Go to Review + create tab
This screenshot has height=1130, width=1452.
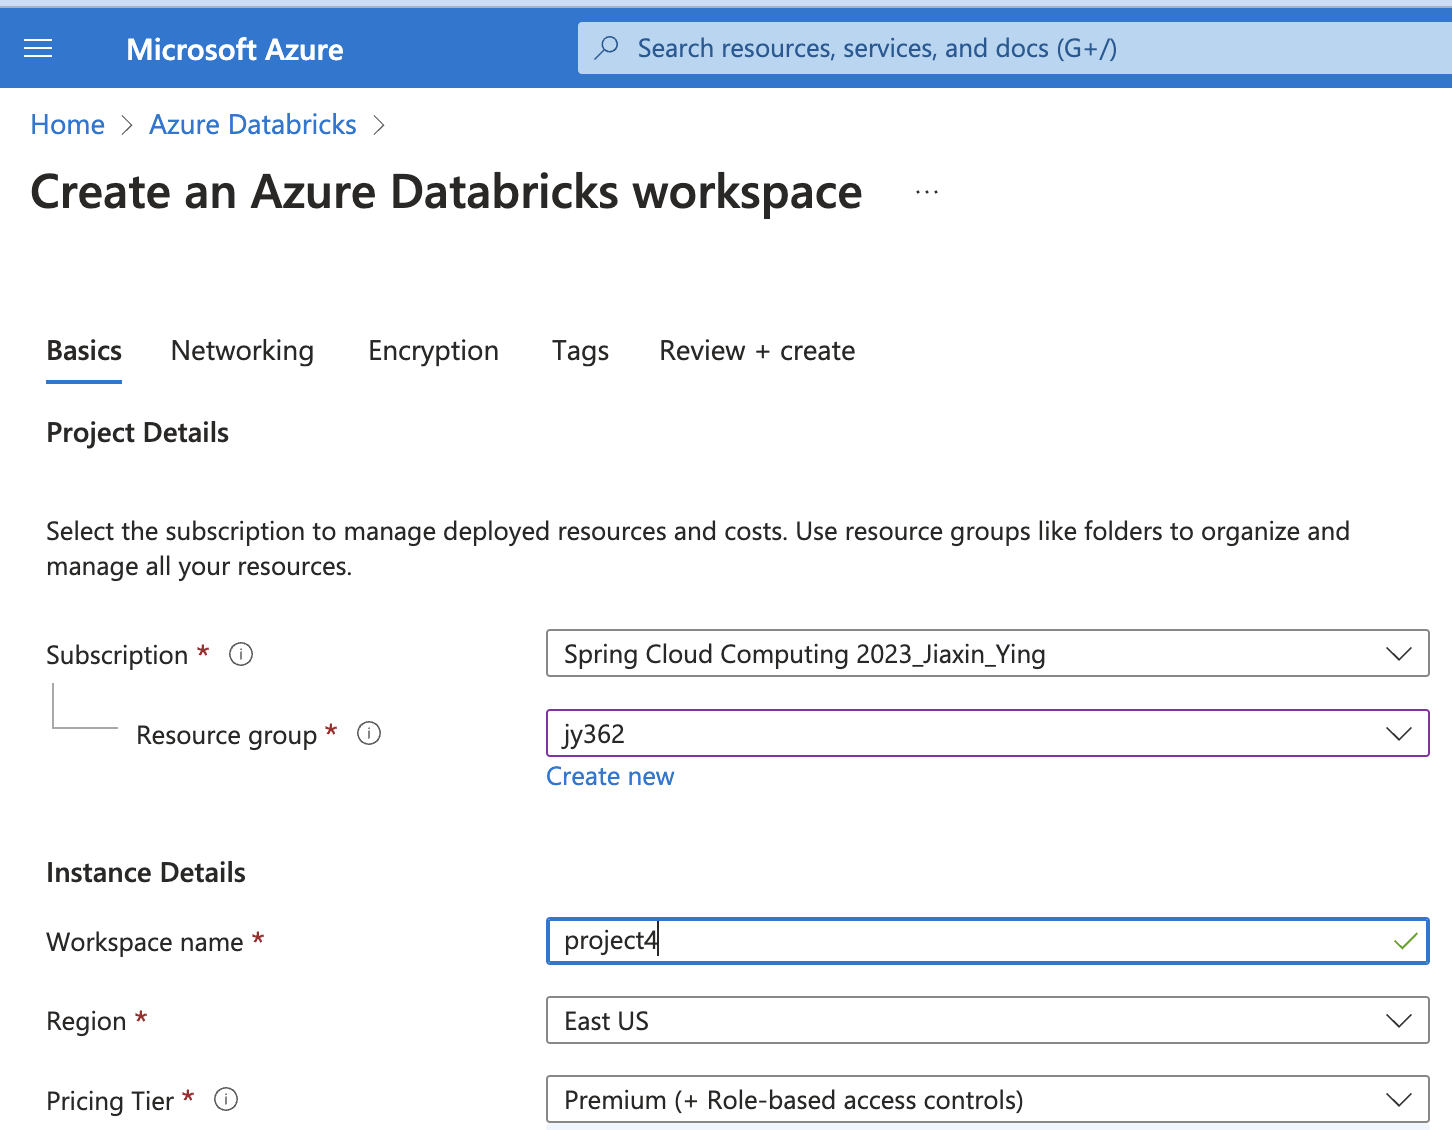[x=757, y=351]
